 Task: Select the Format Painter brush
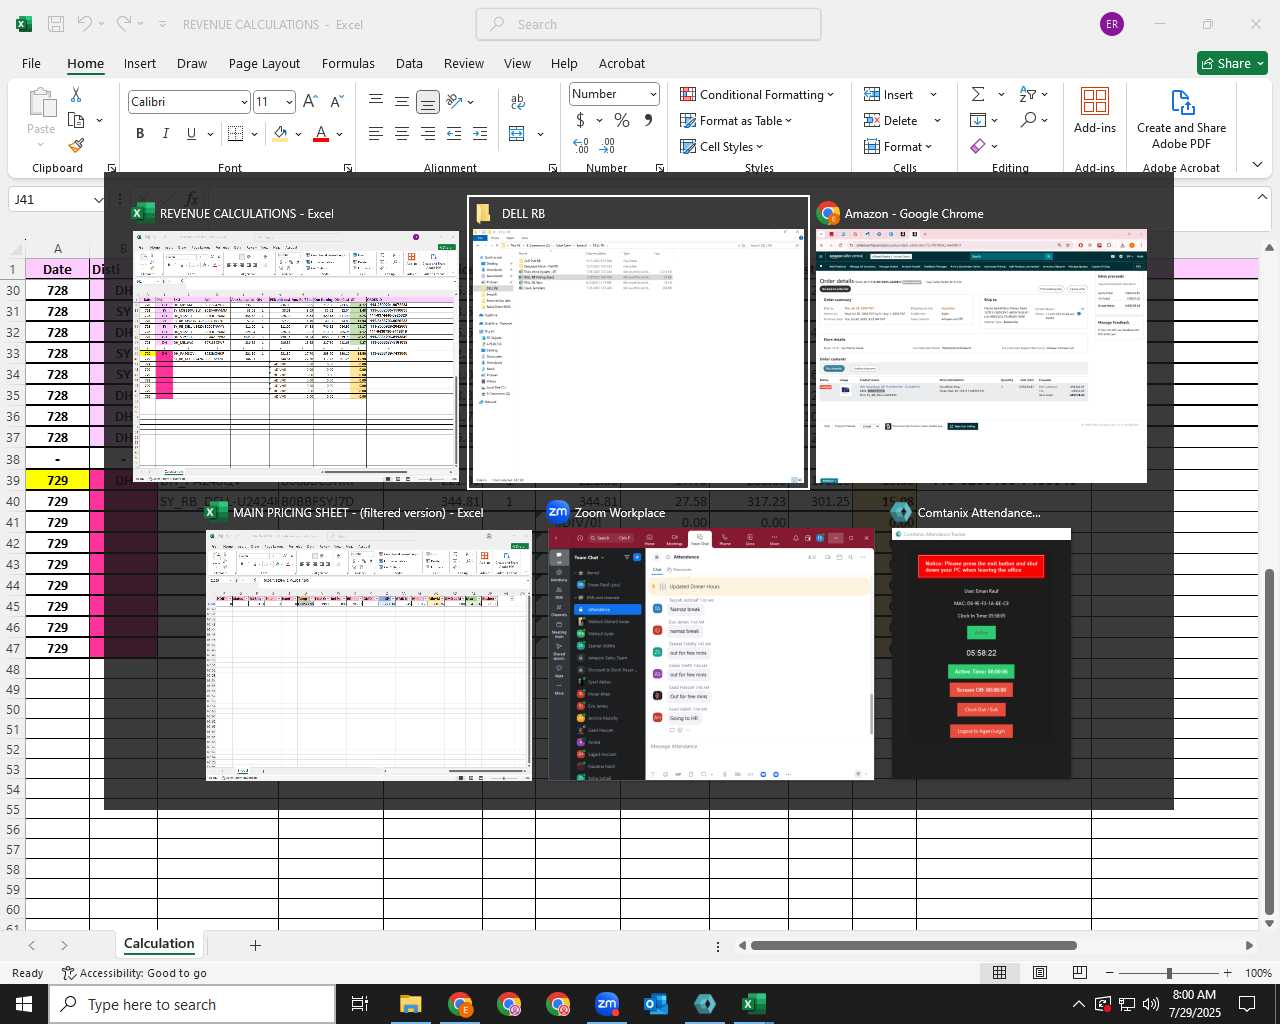click(76, 145)
